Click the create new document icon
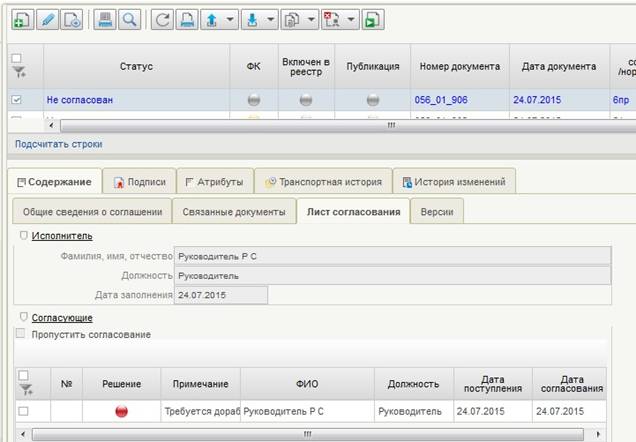Screen dimensions: 636x442 tap(21, 19)
